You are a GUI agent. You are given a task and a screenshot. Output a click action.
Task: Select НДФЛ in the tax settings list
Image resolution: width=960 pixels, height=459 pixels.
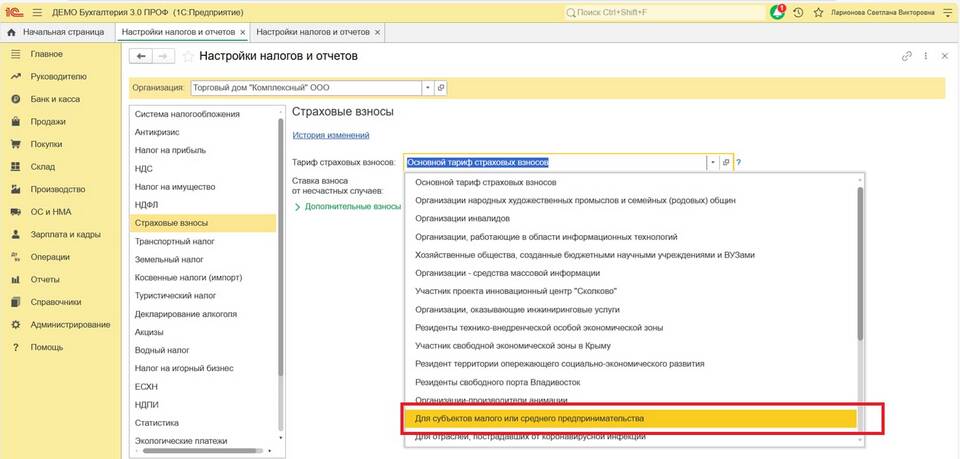pos(147,205)
